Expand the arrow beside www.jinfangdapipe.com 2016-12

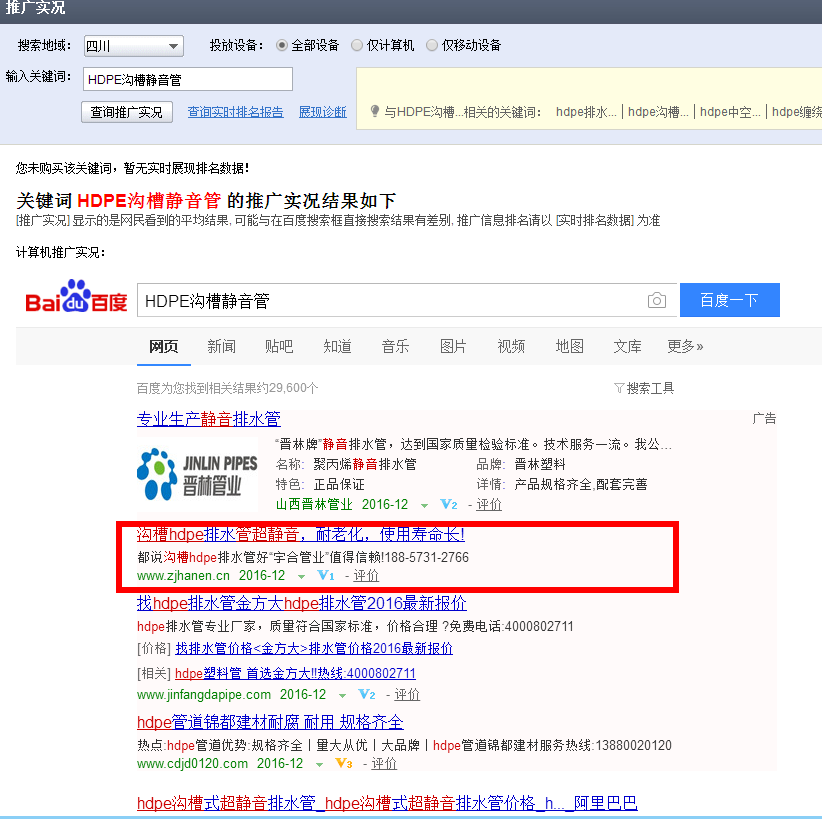(342, 696)
